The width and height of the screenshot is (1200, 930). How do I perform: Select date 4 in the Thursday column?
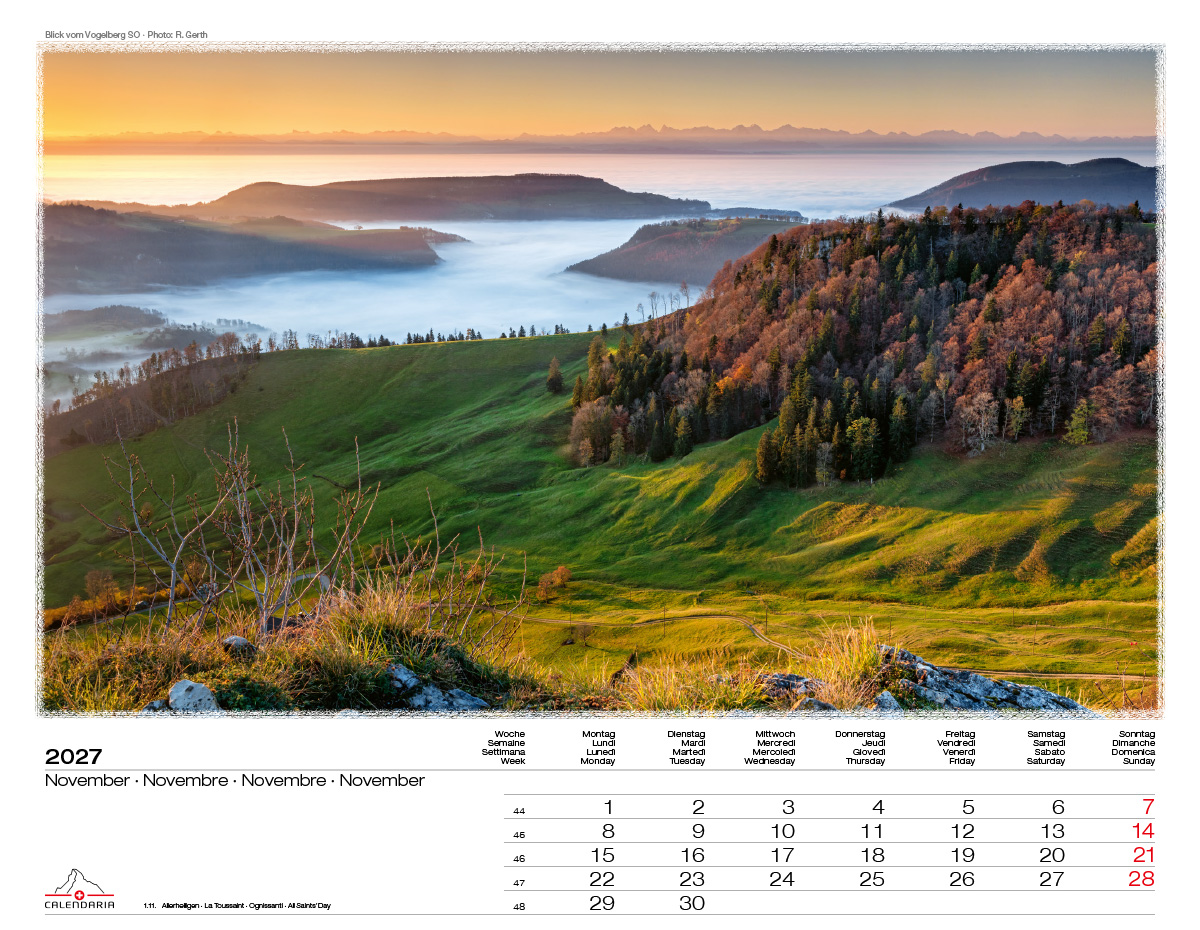(878, 807)
